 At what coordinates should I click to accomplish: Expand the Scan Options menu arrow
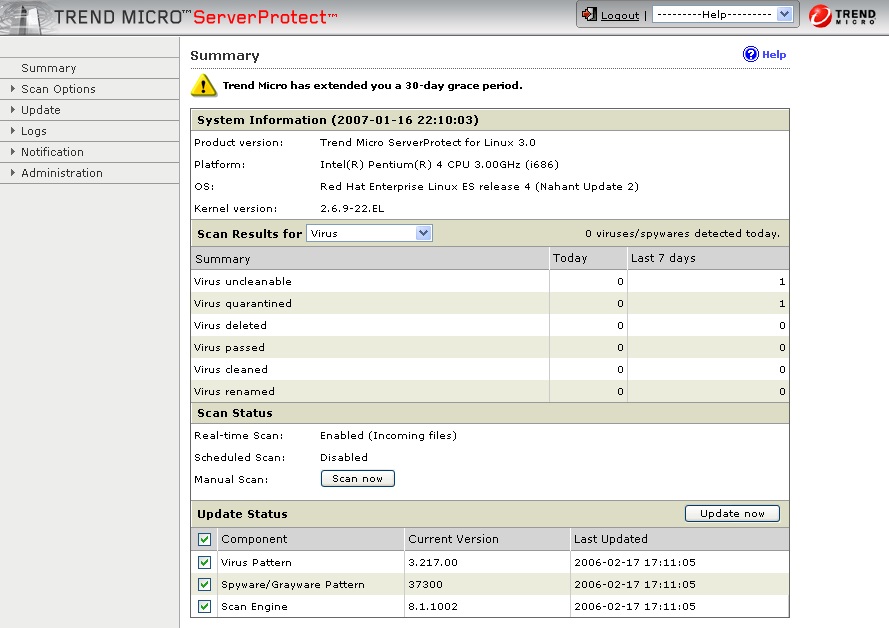(13, 89)
